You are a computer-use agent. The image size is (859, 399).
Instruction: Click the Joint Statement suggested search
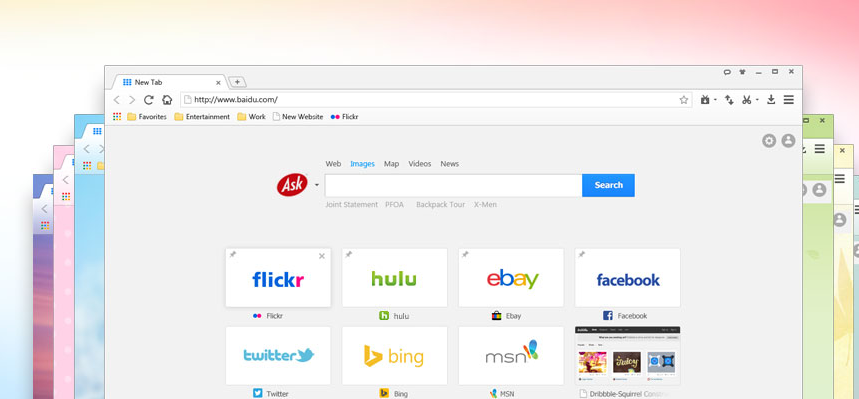[x=352, y=204]
